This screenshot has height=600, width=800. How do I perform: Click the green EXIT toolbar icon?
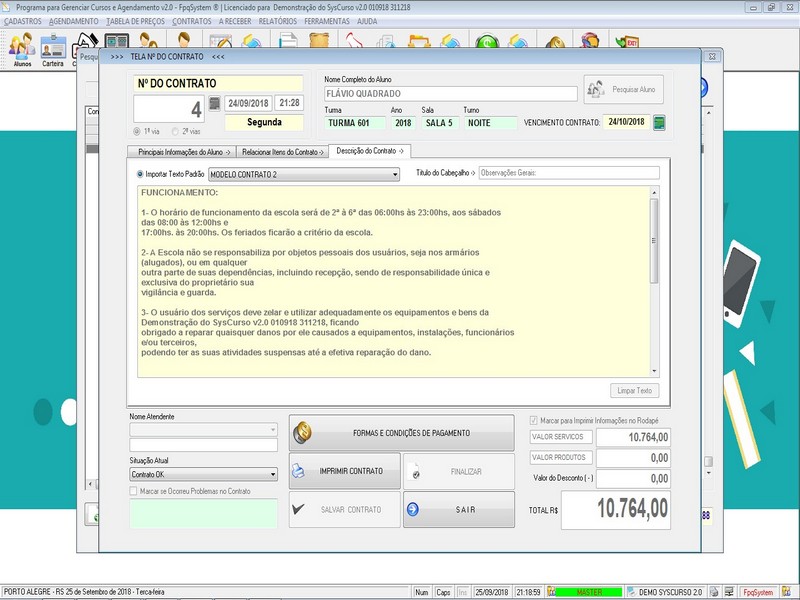coord(627,42)
